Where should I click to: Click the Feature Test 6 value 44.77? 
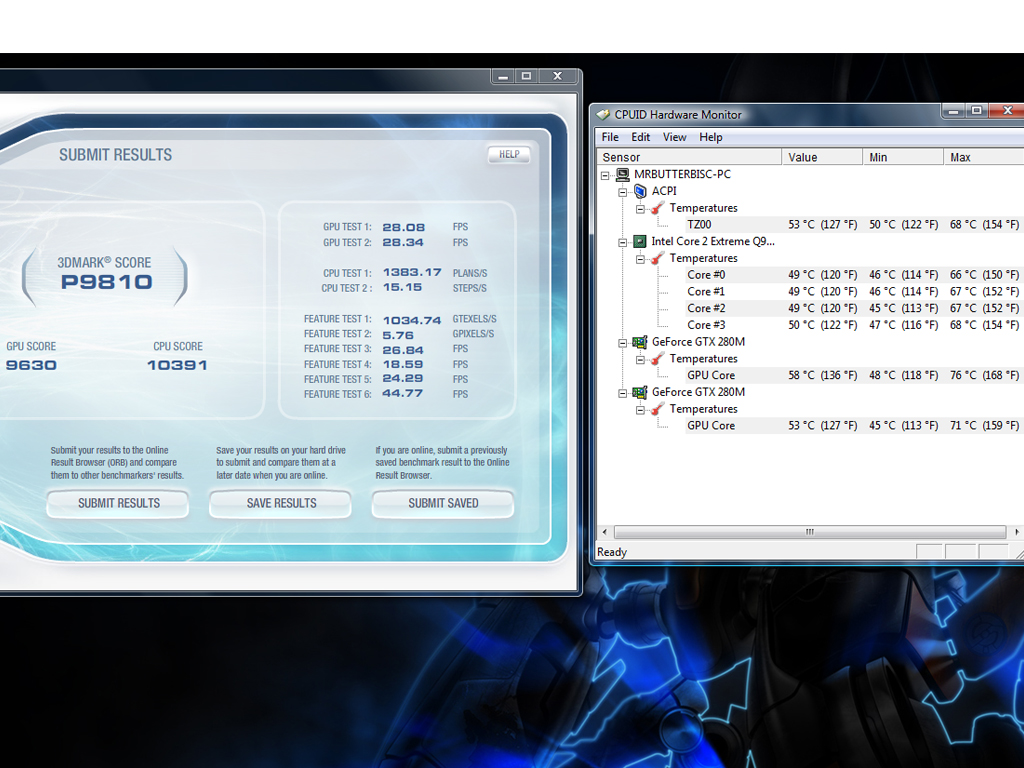pyautogui.click(x=402, y=394)
